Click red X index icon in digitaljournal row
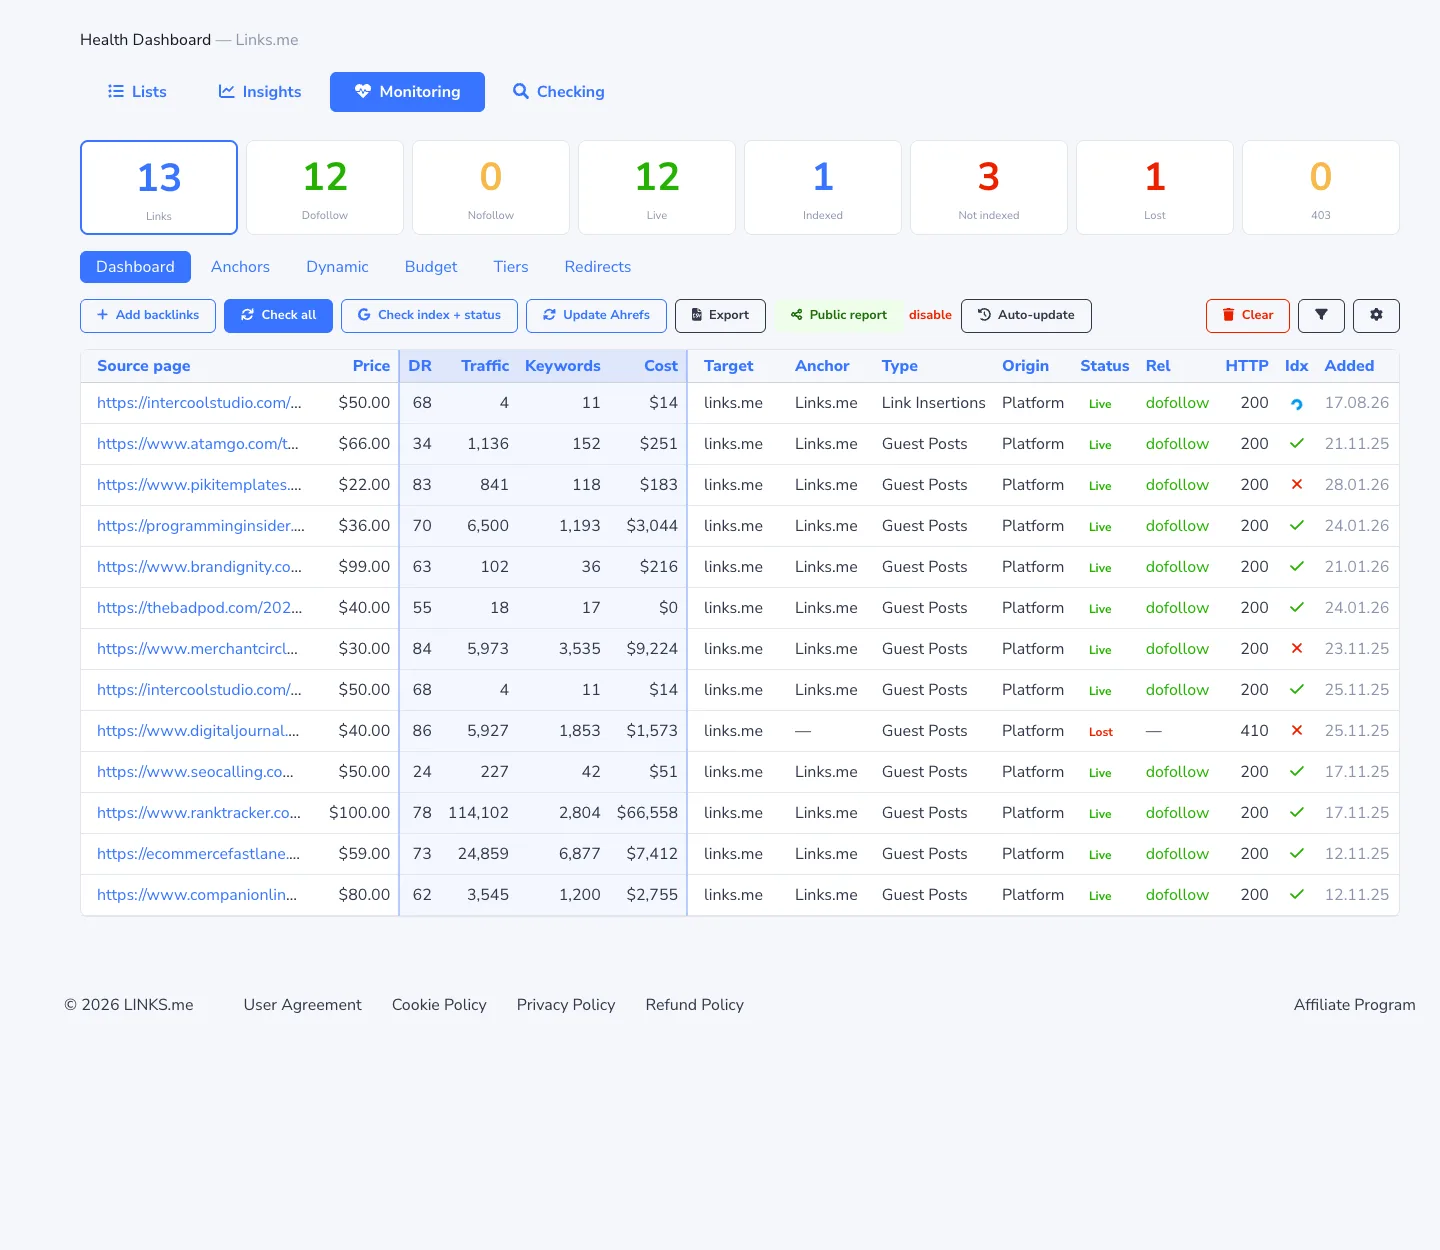The height and width of the screenshot is (1250, 1440). [1296, 730]
